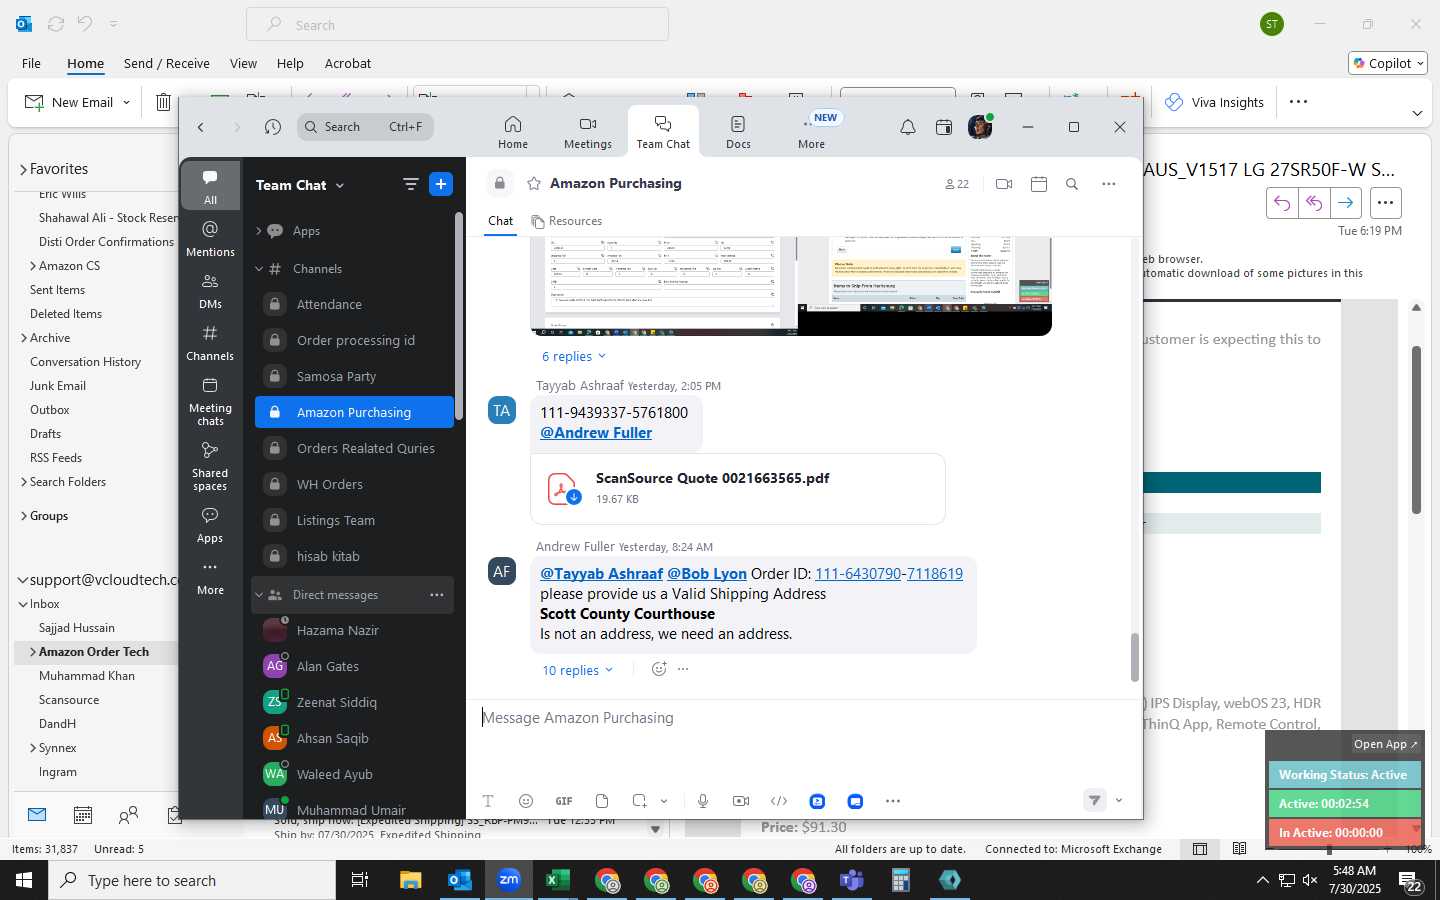Open the chat with Alan Gates
The image size is (1440, 900).
(x=354, y=667)
